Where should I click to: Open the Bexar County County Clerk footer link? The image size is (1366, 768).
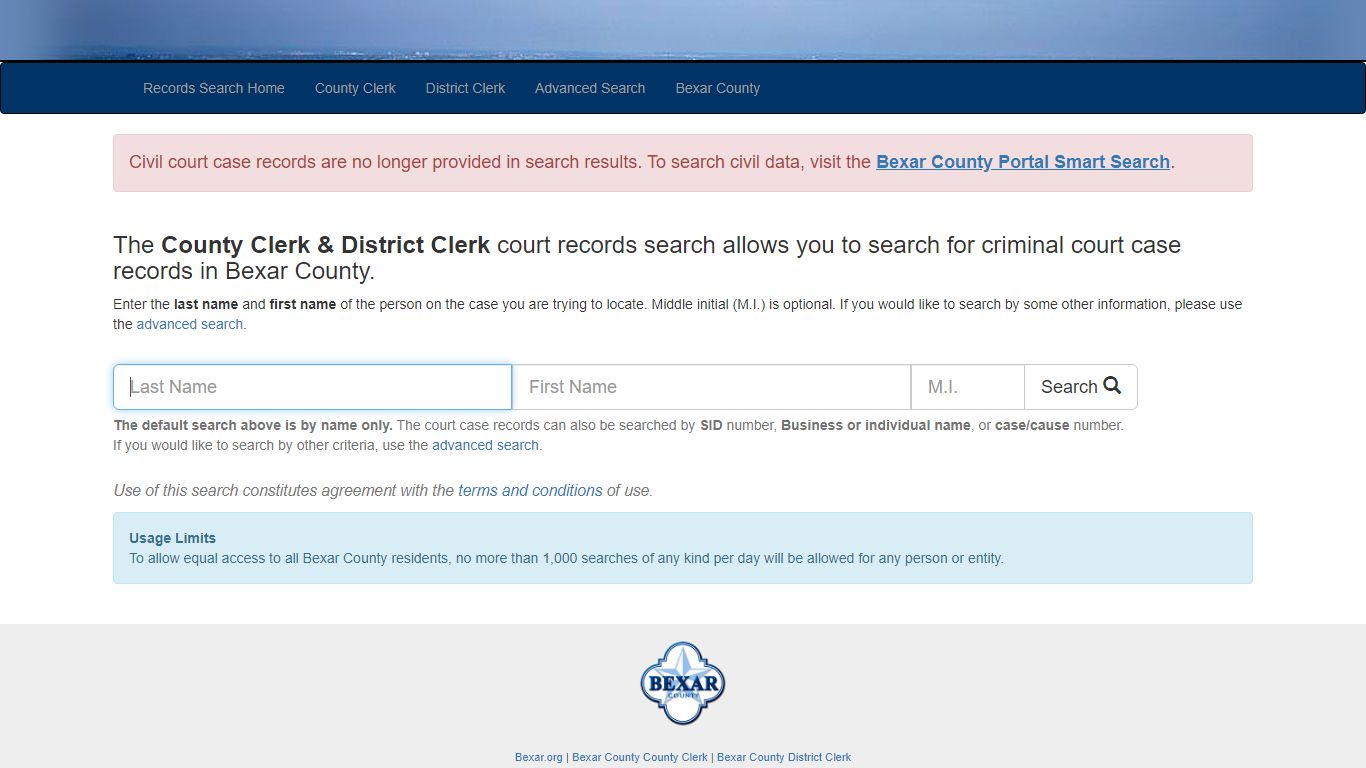[x=640, y=757]
